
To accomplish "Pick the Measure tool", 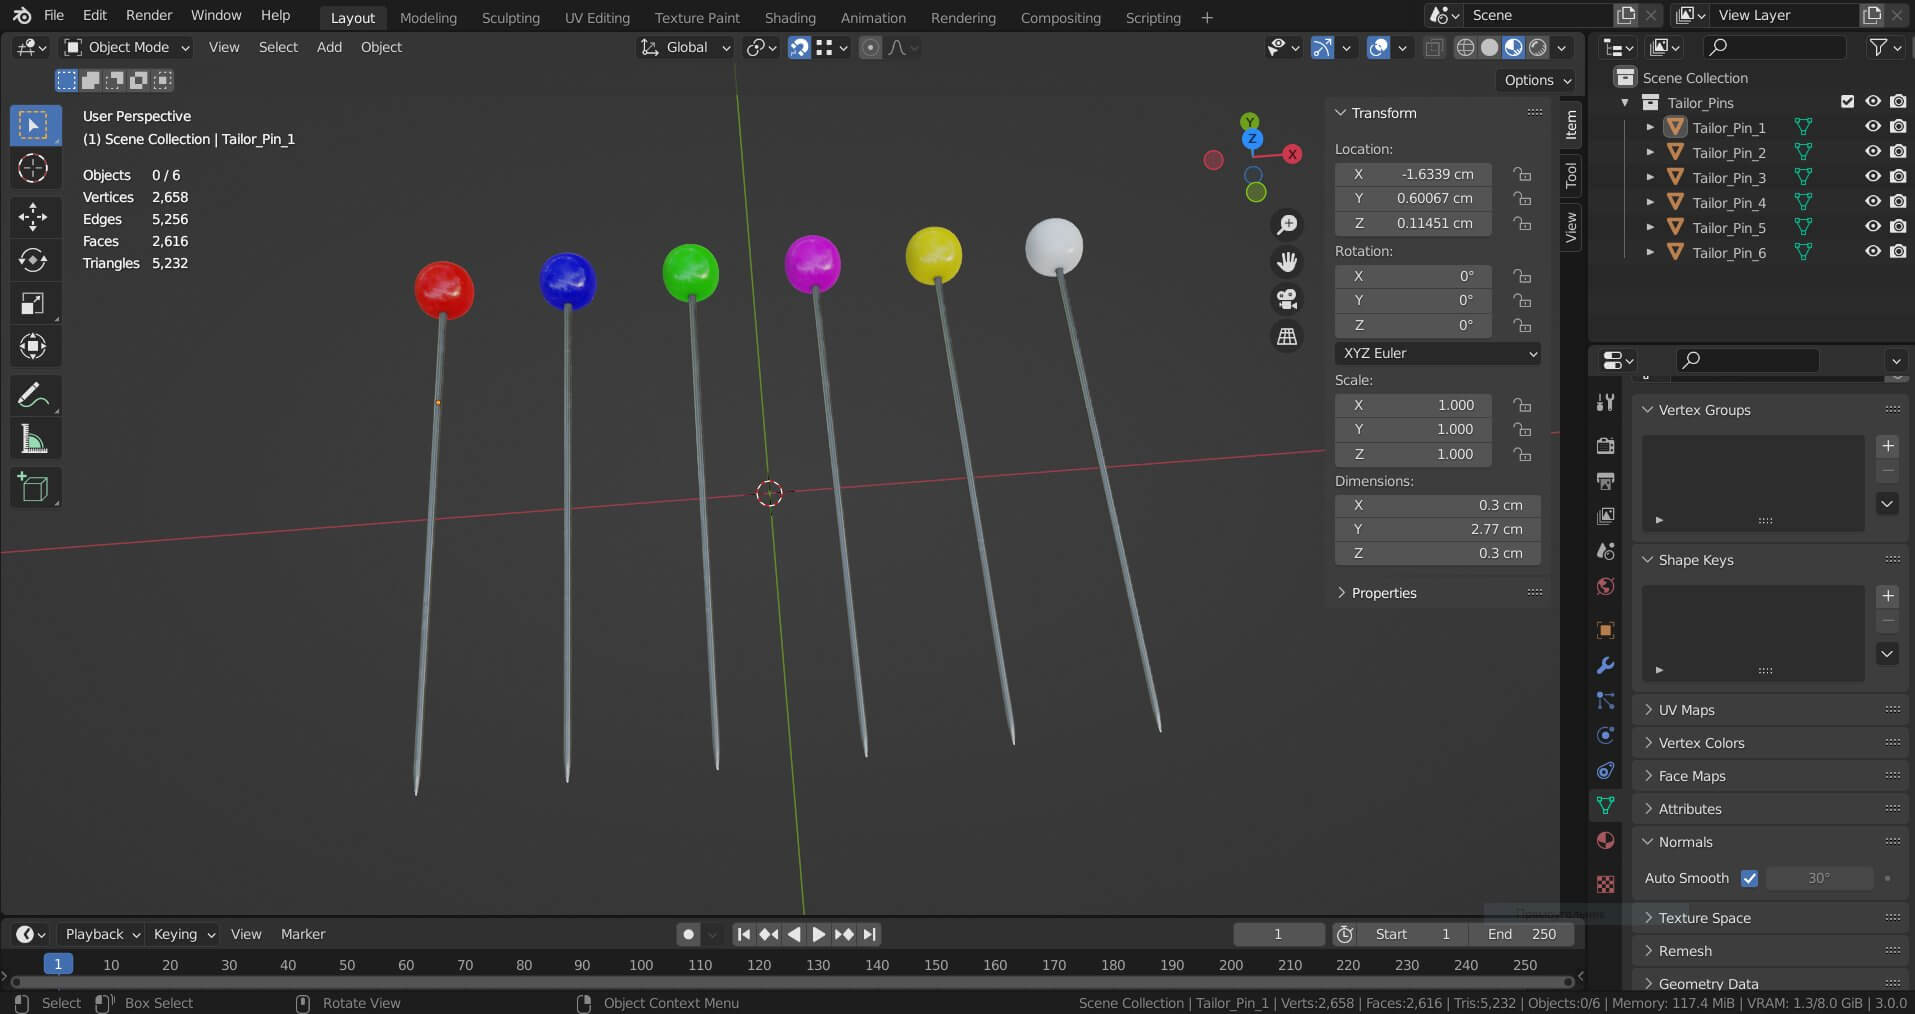I will pos(33,440).
